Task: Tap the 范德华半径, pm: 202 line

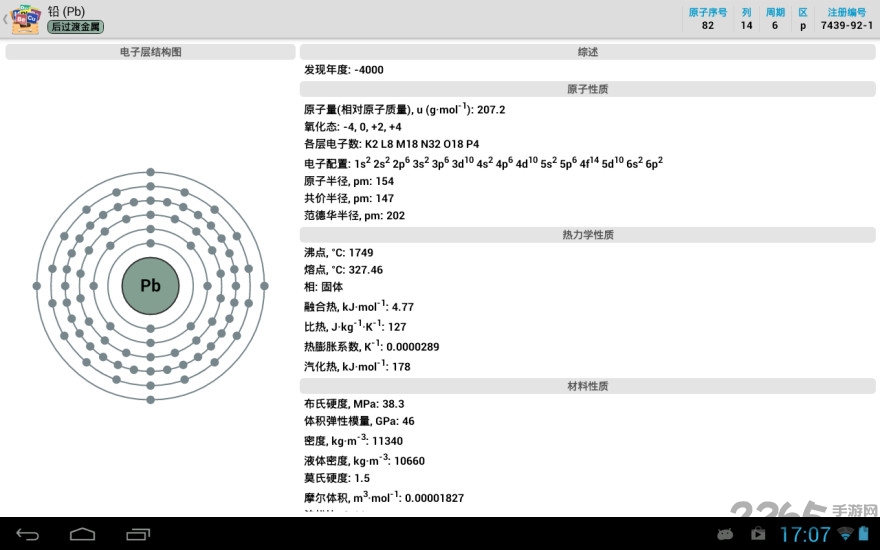Action: click(x=354, y=215)
